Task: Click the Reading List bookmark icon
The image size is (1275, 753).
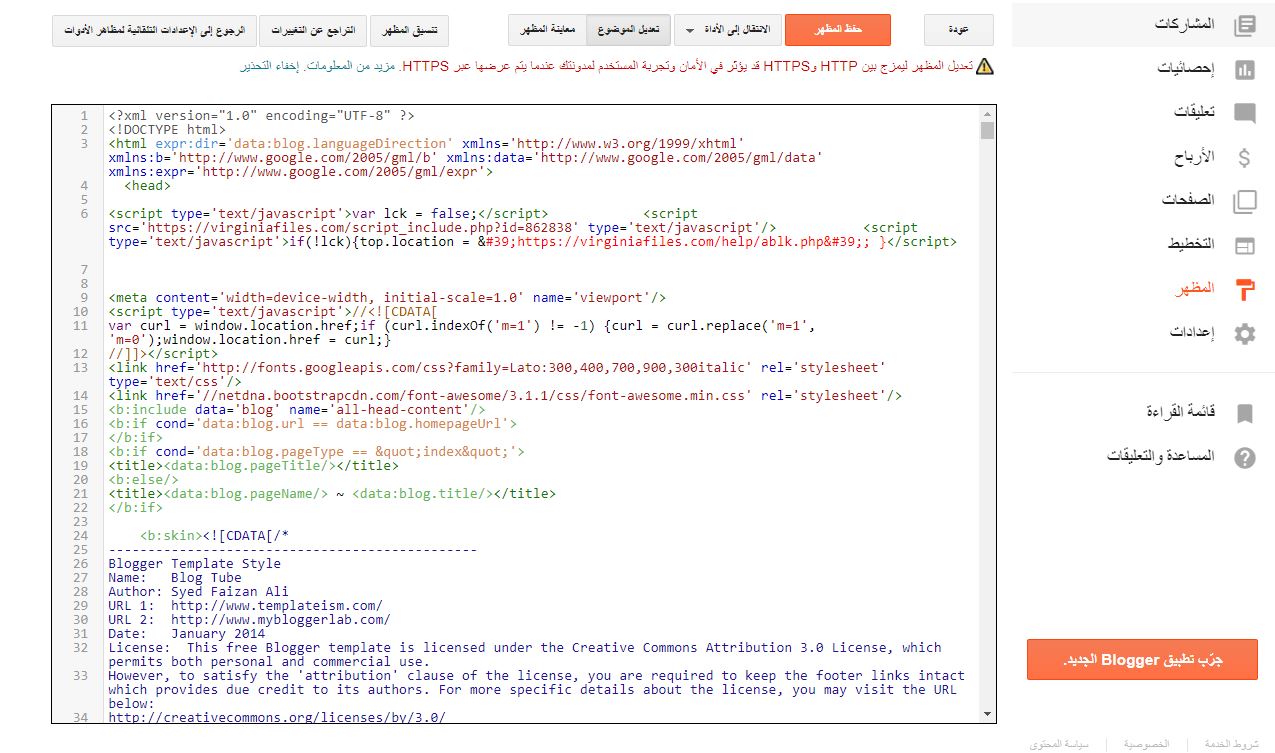Action: point(1244,413)
